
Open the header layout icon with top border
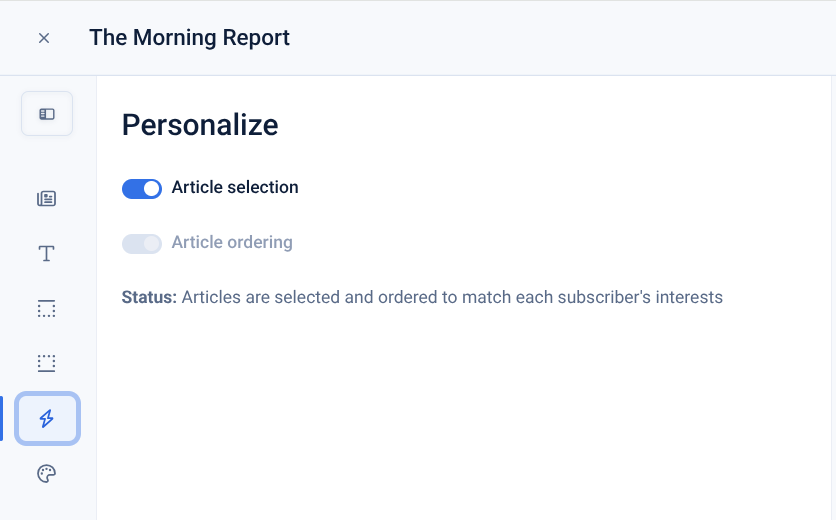(x=47, y=308)
